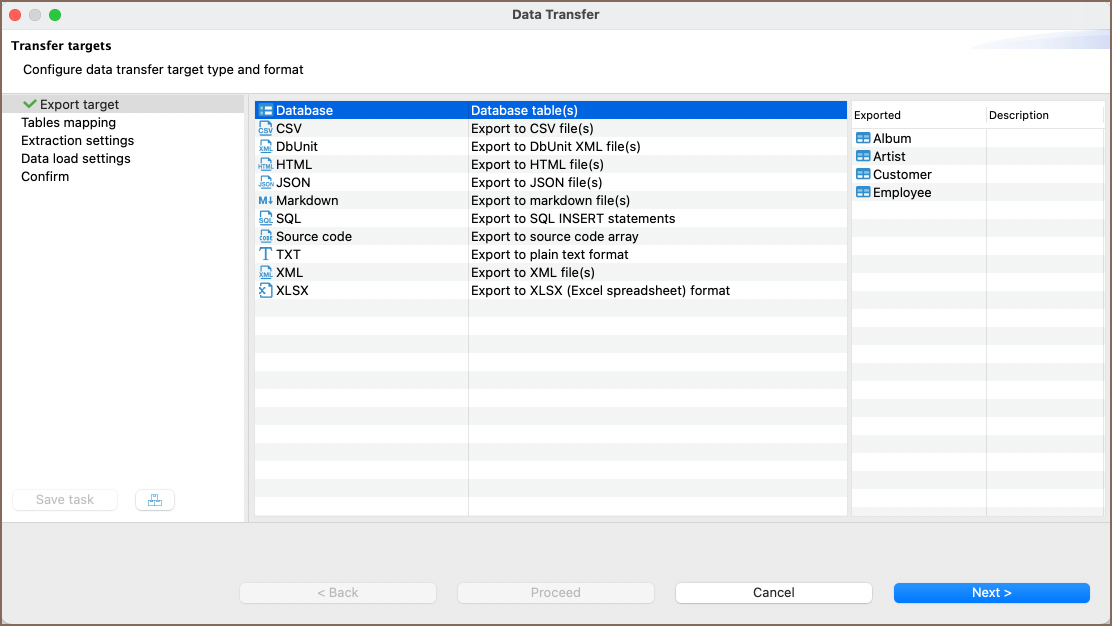Choose the Source code export icon
This screenshot has height=626, width=1112.
[x=265, y=237]
